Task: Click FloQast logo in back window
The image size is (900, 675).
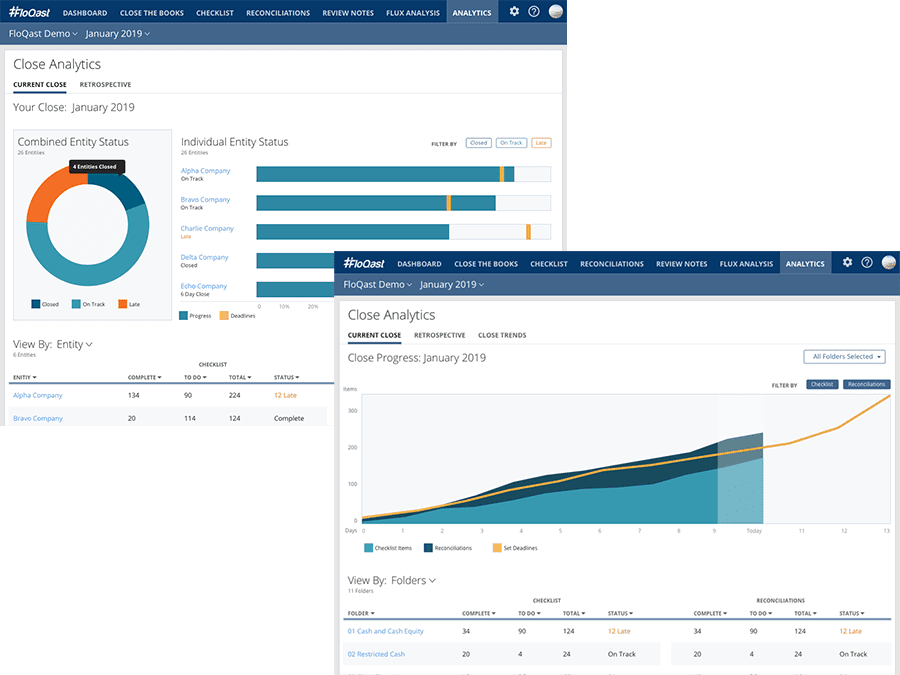Action: tap(29, 12)
